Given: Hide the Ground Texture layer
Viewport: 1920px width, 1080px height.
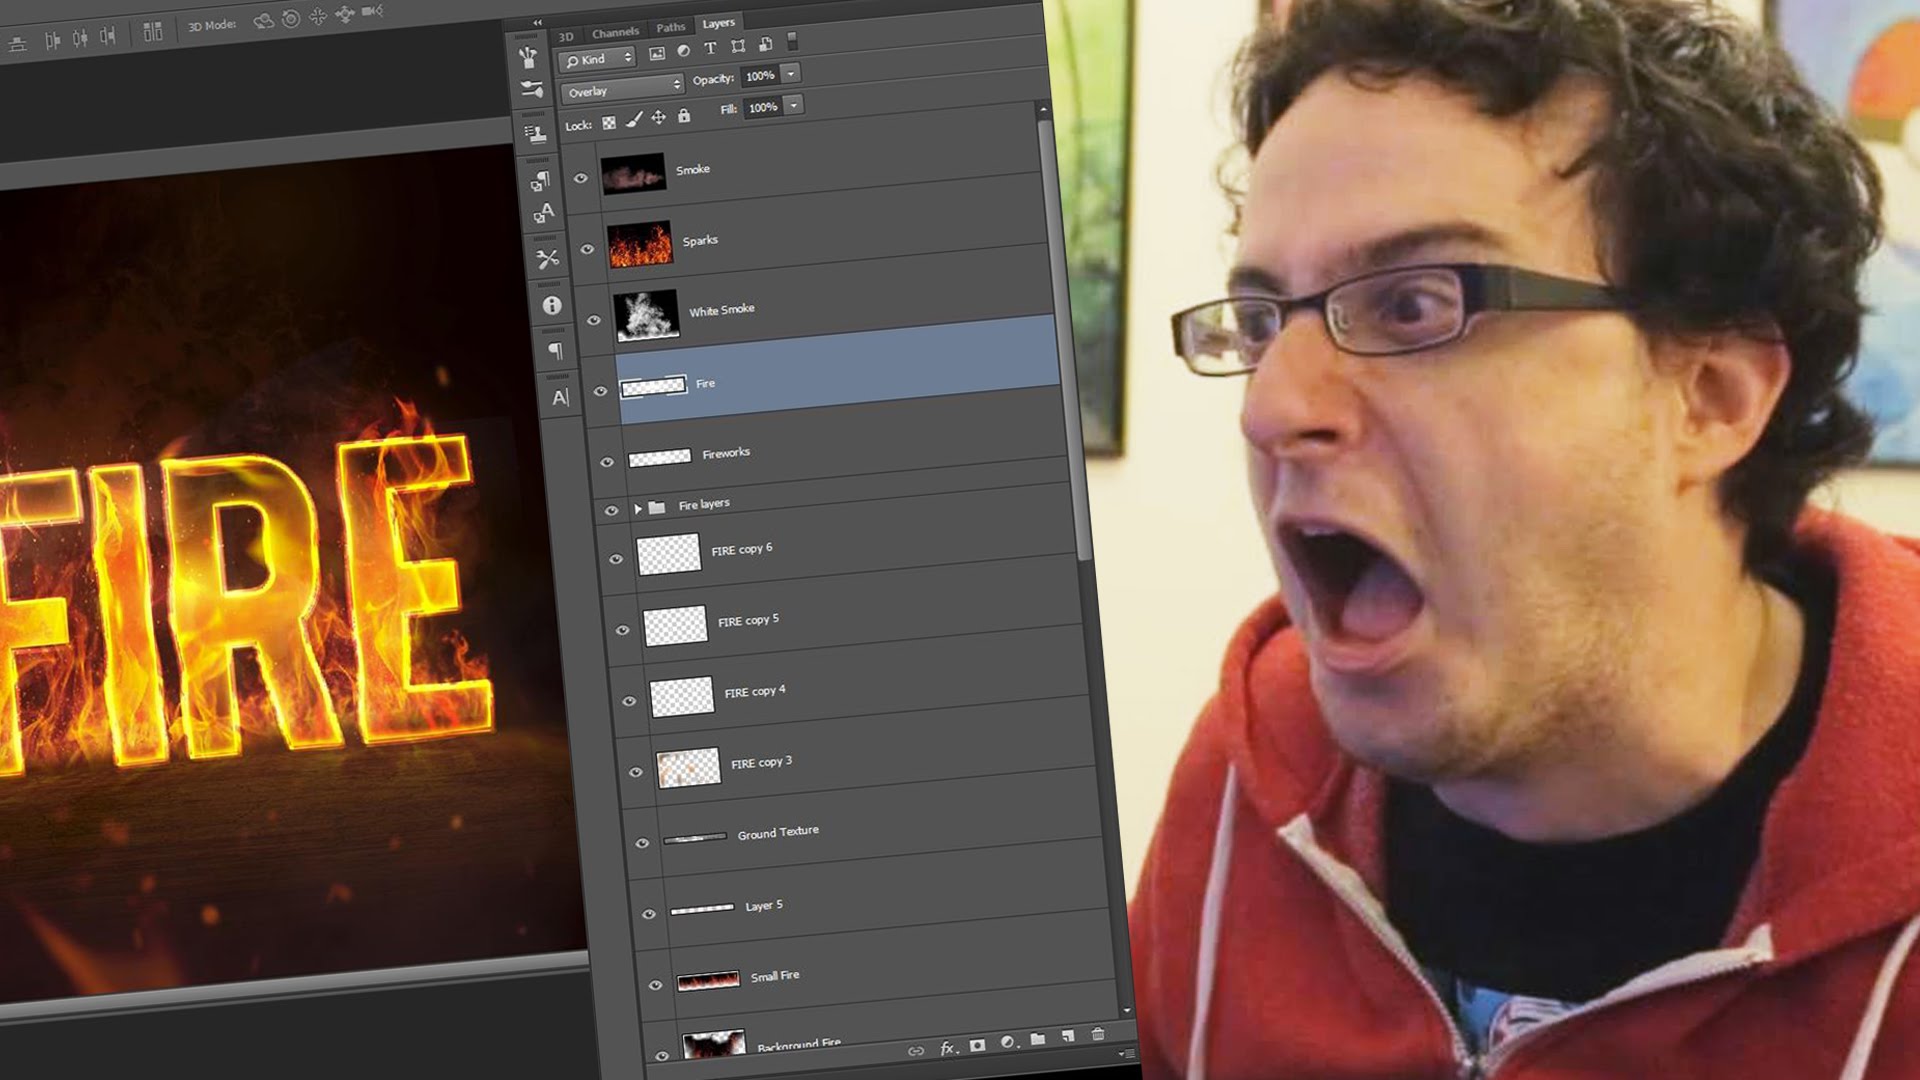Looking at the screenshot, I should (x=642, y=843).
